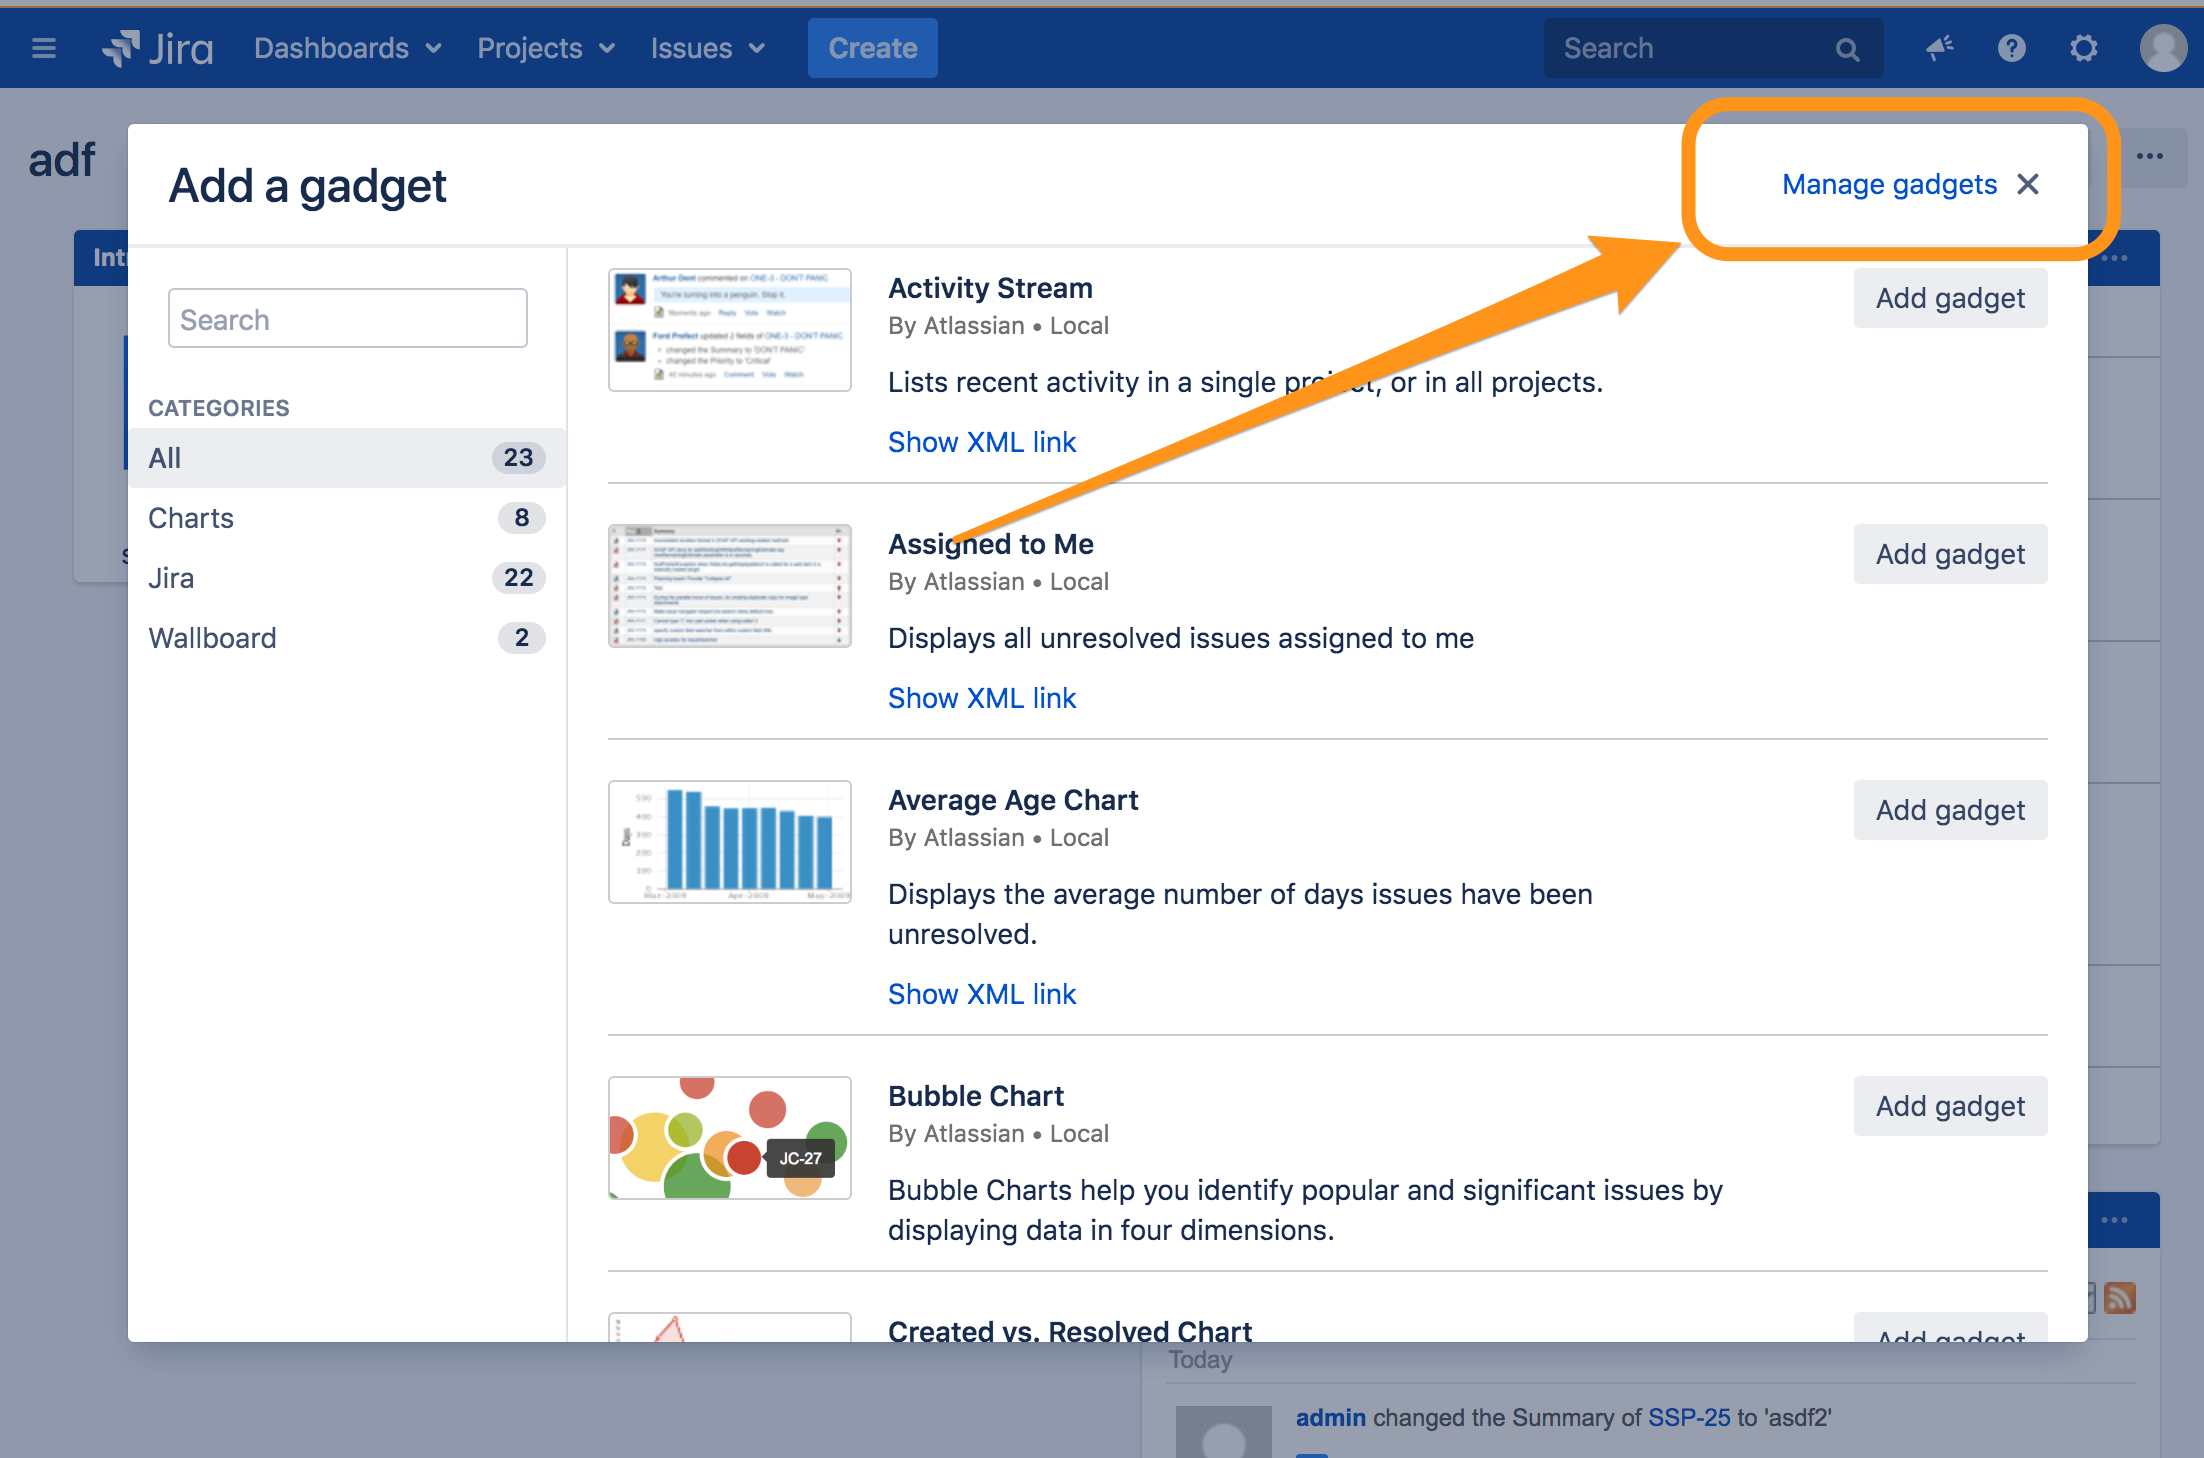Open the help question mark icon

coord(2011,48)
